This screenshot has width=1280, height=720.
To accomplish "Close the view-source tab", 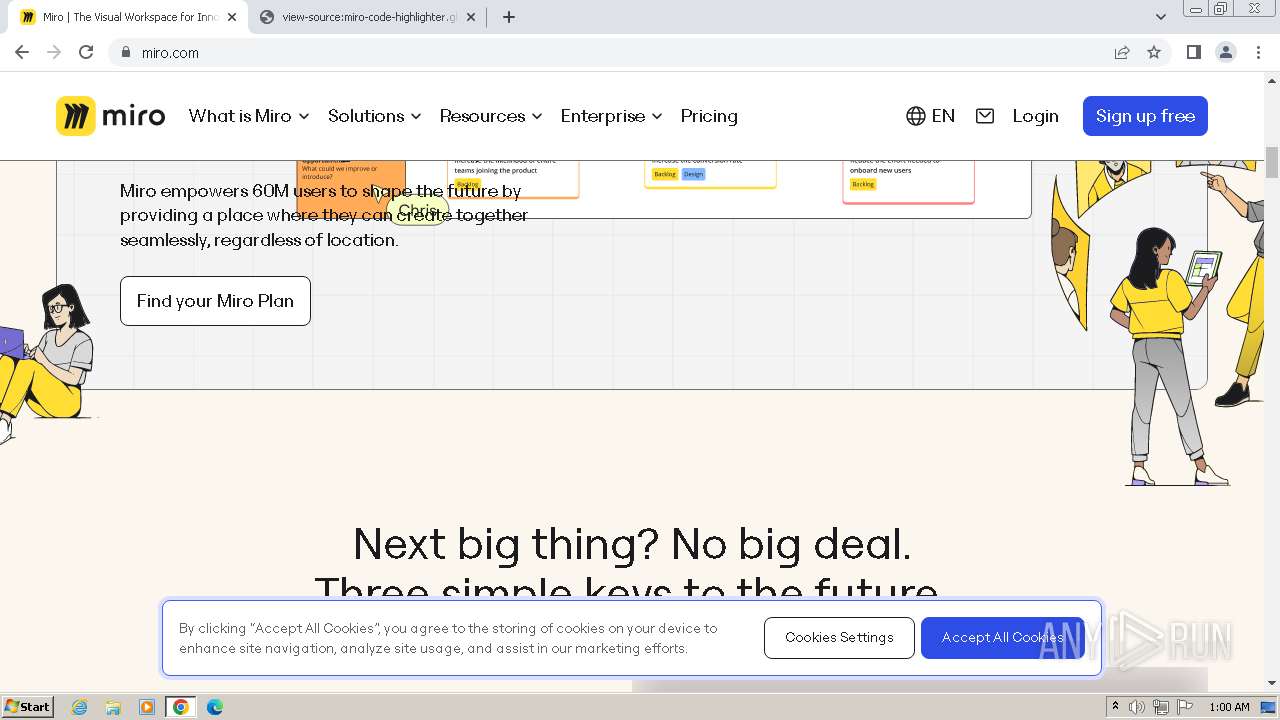I will point(471,17).
